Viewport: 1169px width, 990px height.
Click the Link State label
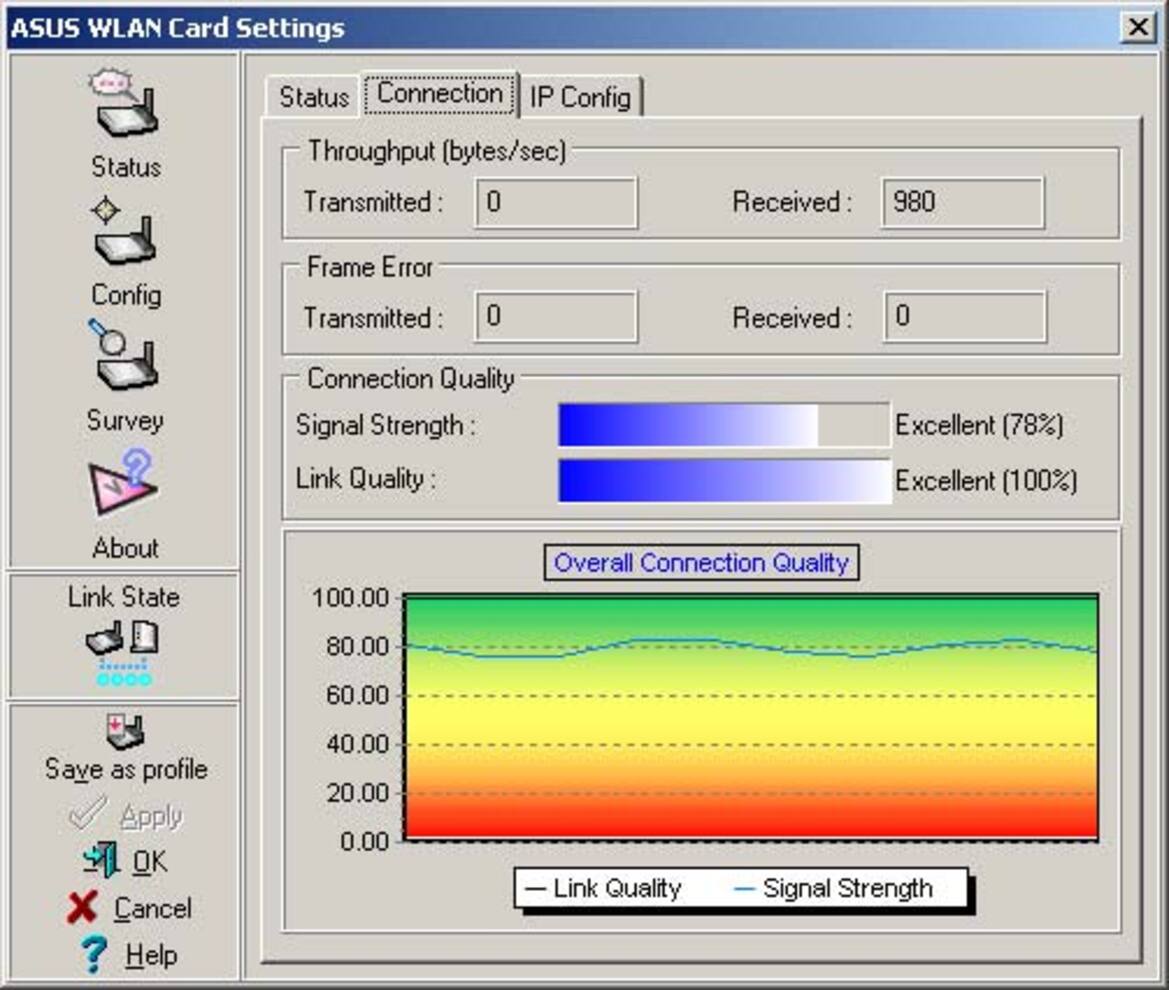(124, 597)
